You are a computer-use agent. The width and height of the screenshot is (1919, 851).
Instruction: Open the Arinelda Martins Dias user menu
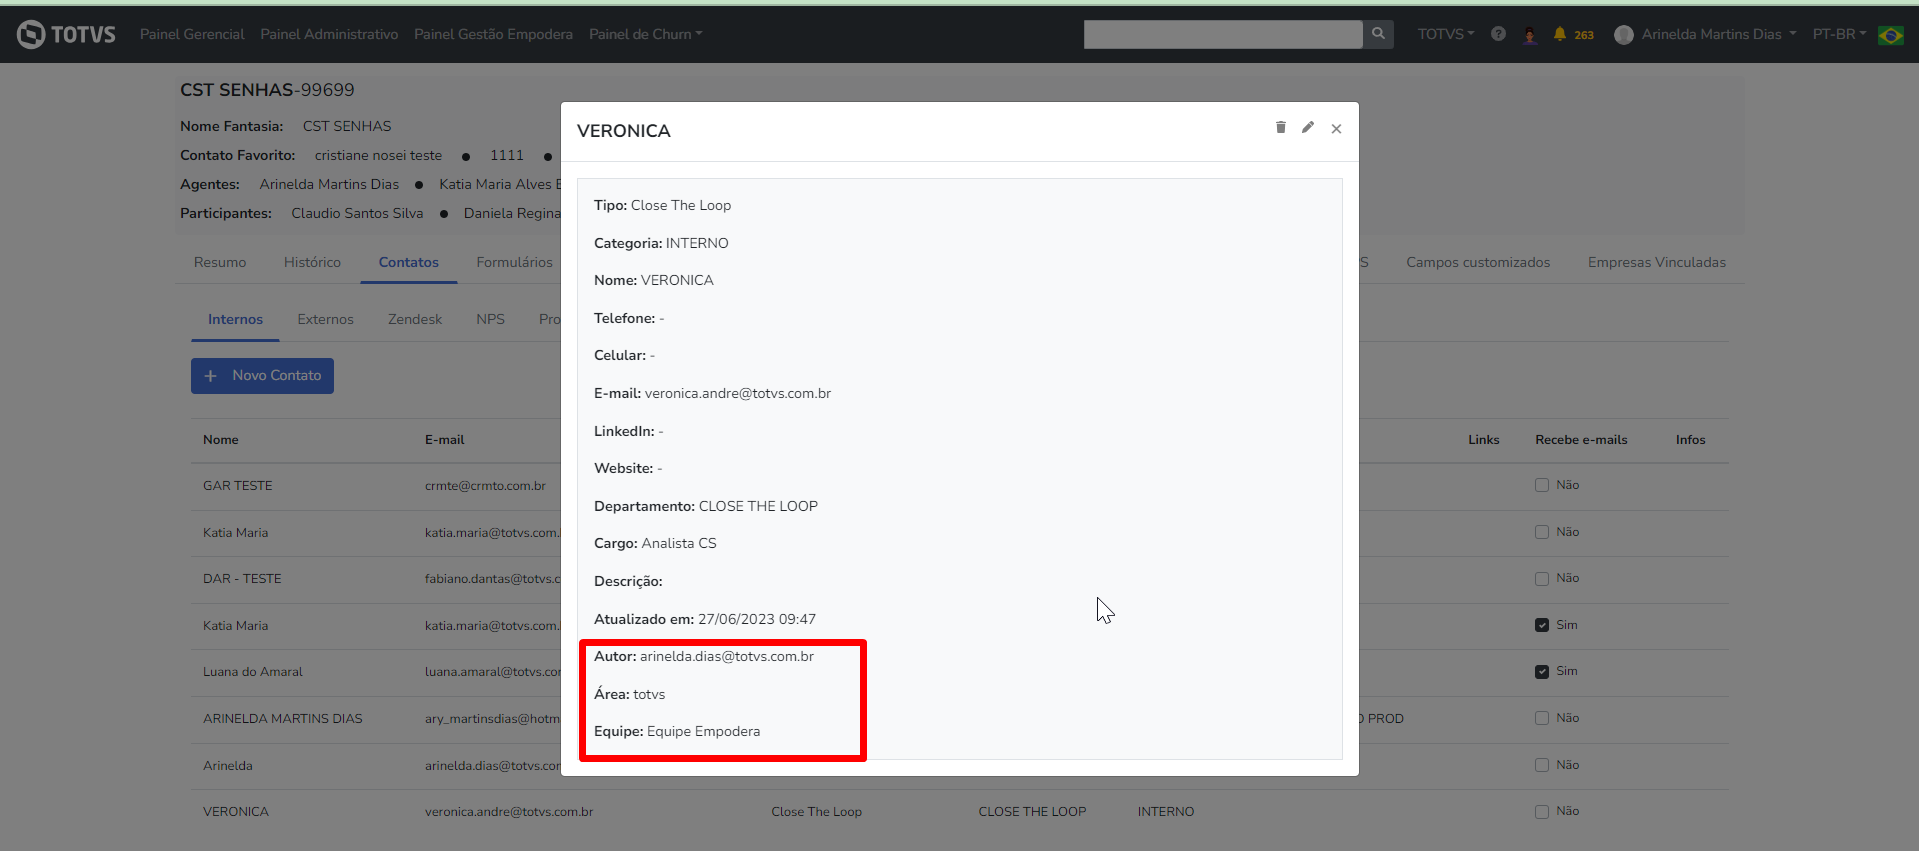coord(1705,34)
